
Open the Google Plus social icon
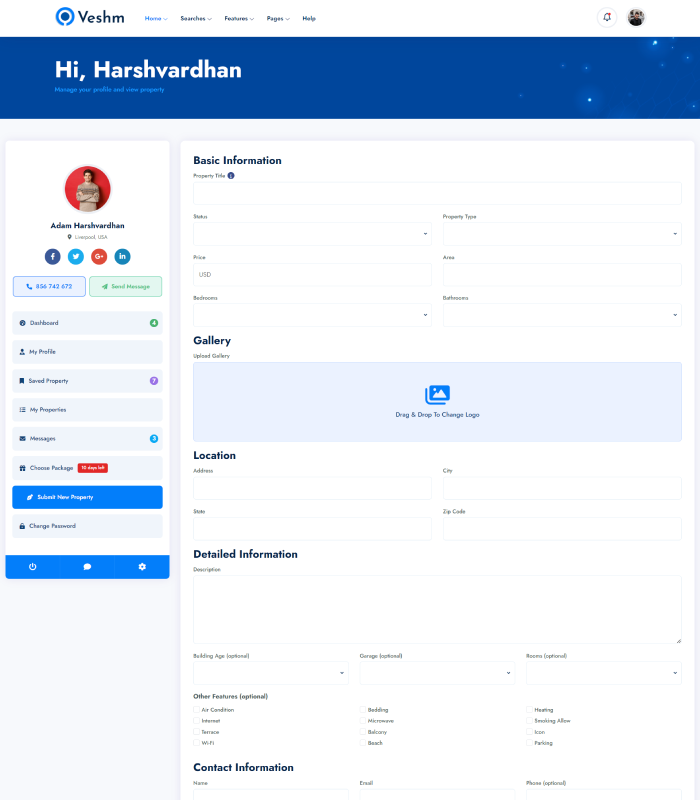(99, 257)
